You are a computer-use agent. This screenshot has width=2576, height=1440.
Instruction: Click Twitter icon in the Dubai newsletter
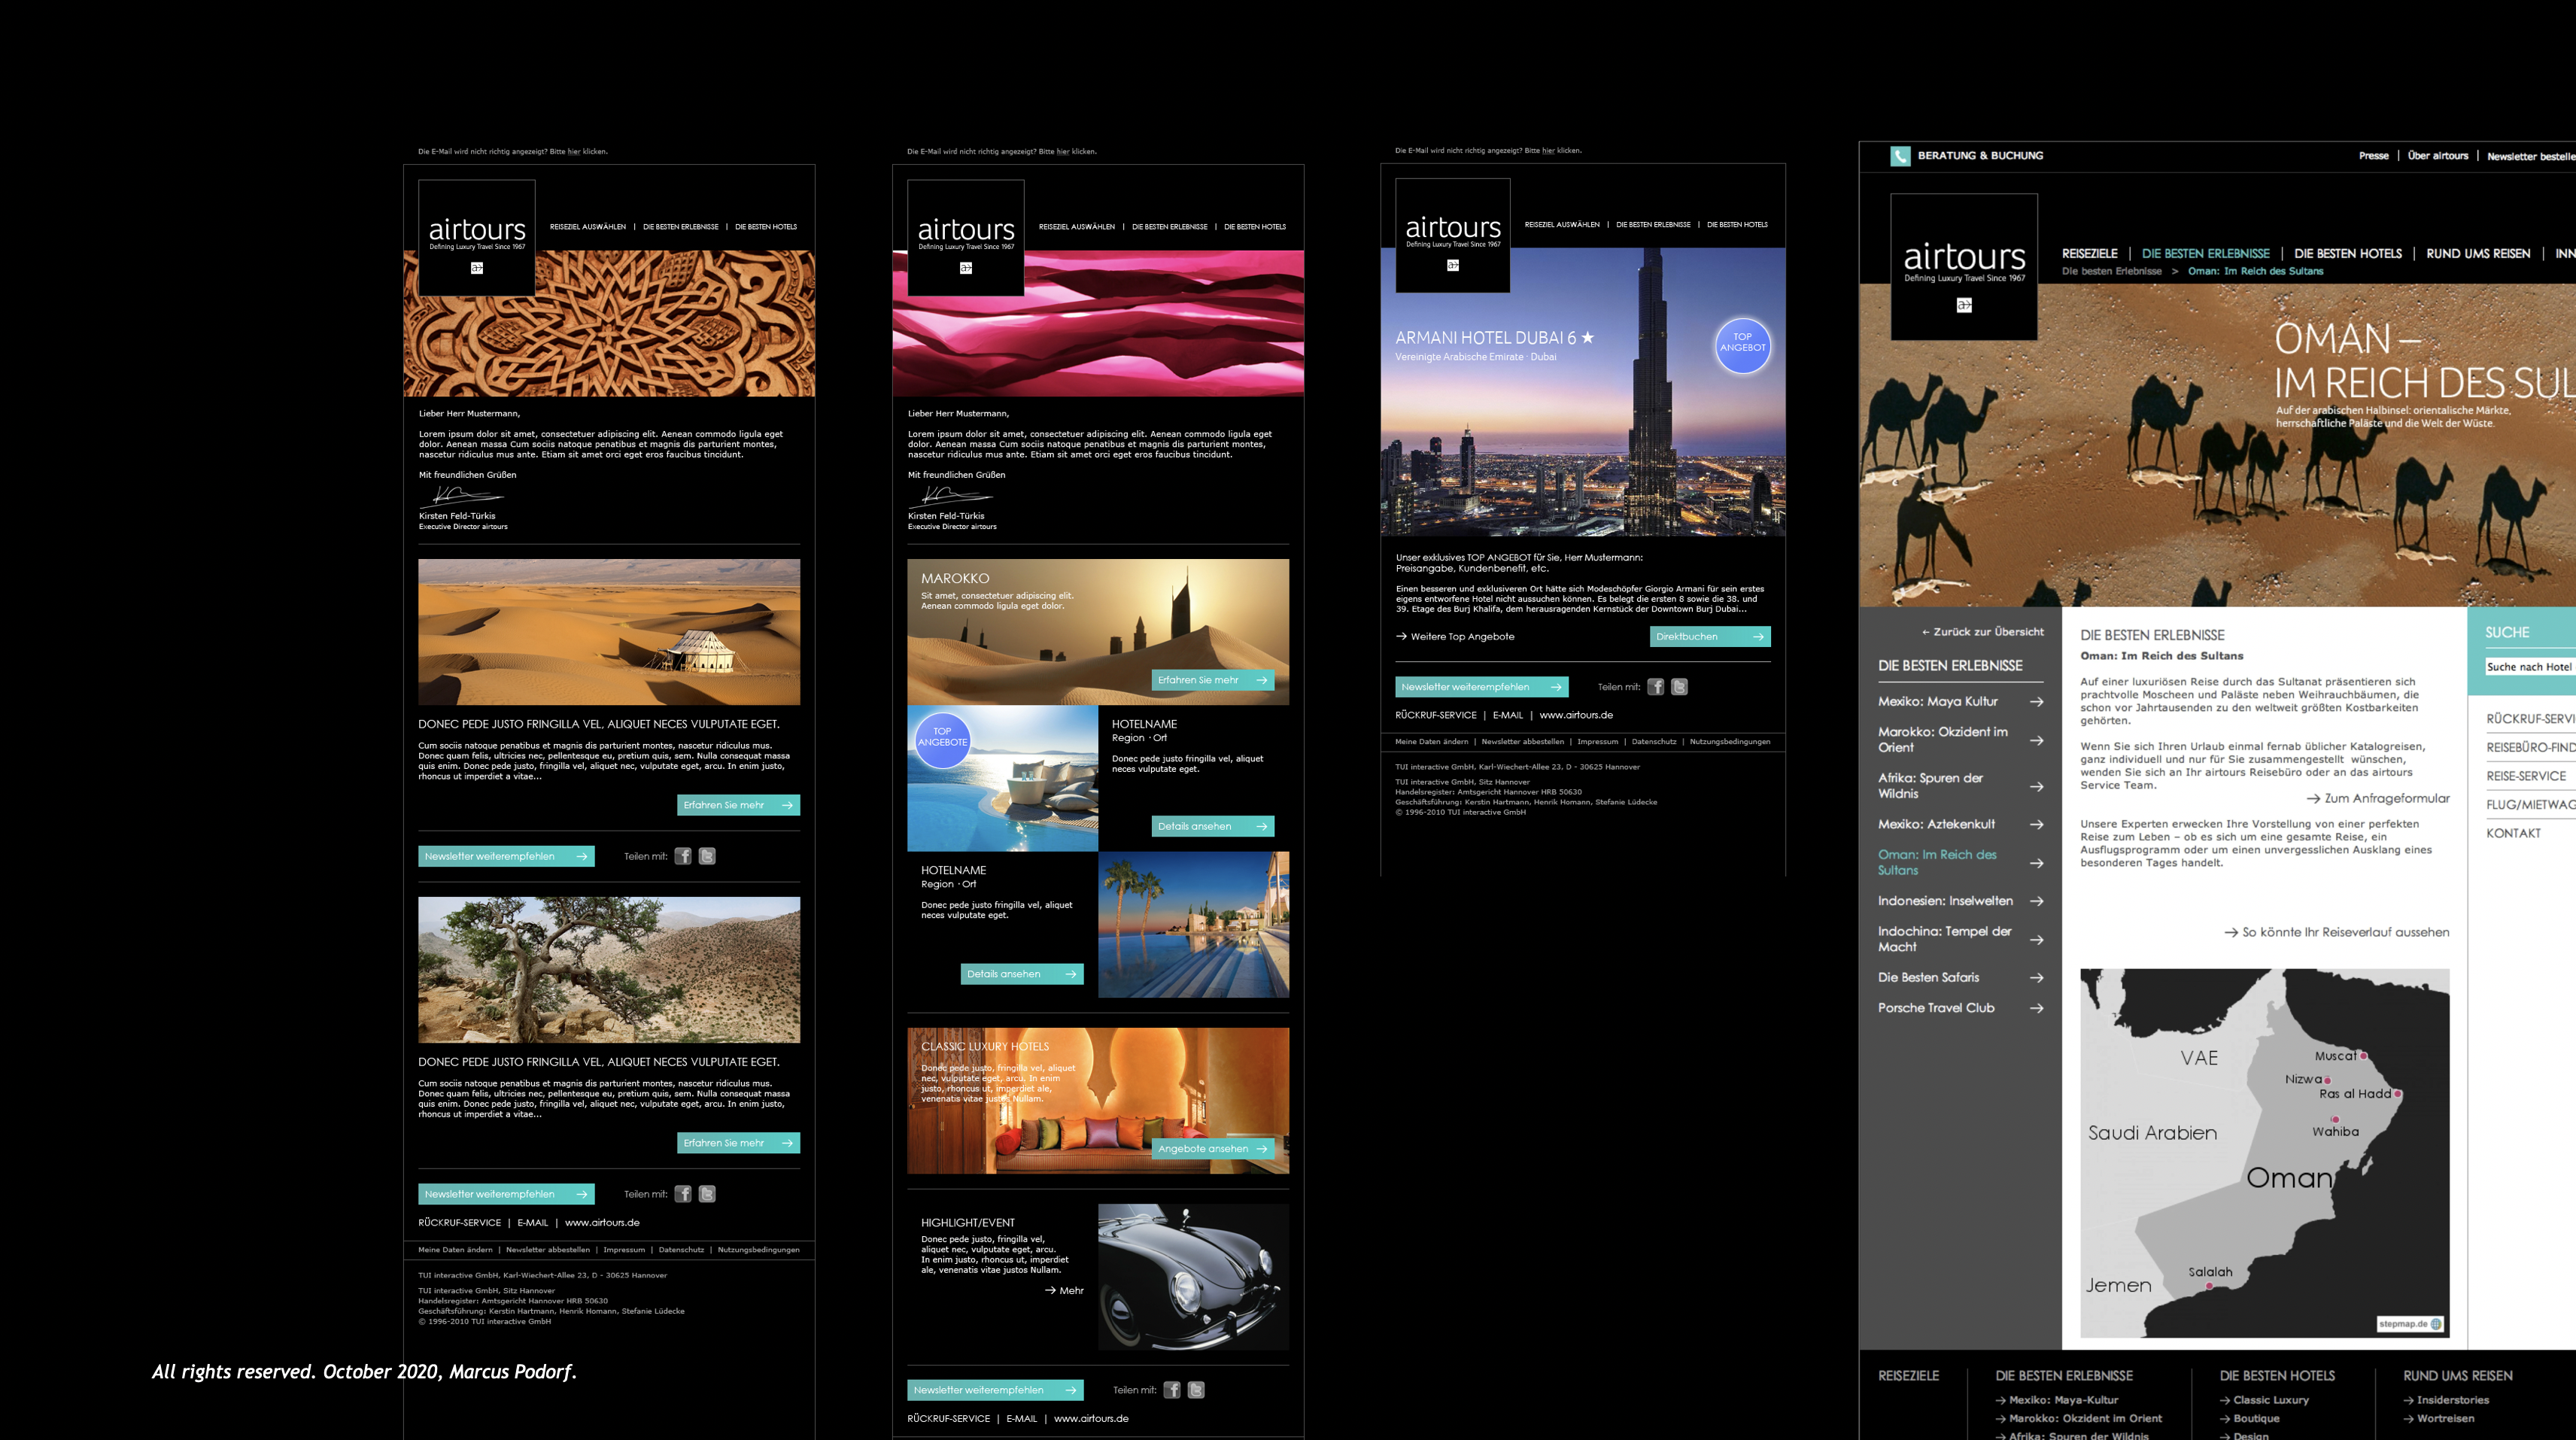click(1680, 687)
